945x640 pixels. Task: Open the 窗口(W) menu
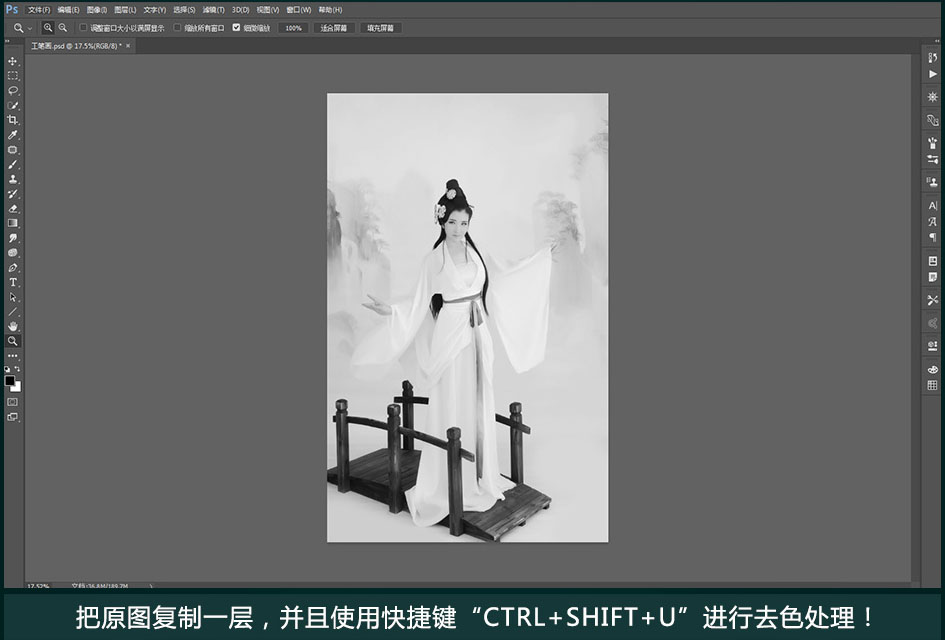[x=298, y=10]
